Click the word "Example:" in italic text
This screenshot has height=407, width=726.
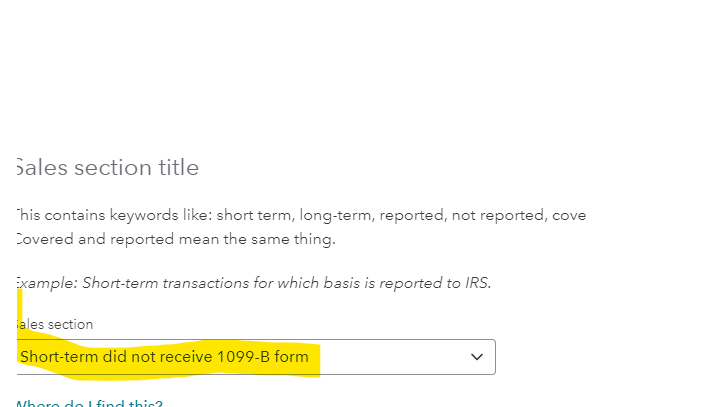click(x=47, y=283)
